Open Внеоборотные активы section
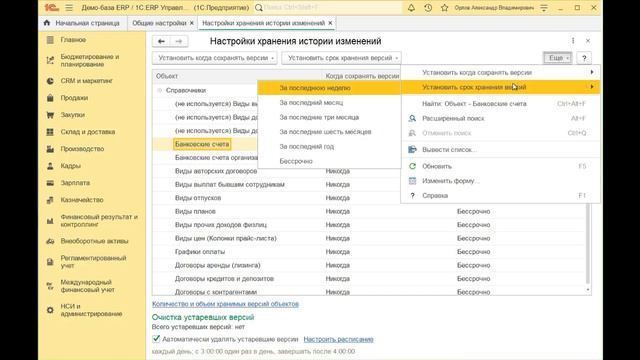 click(94, 241)
